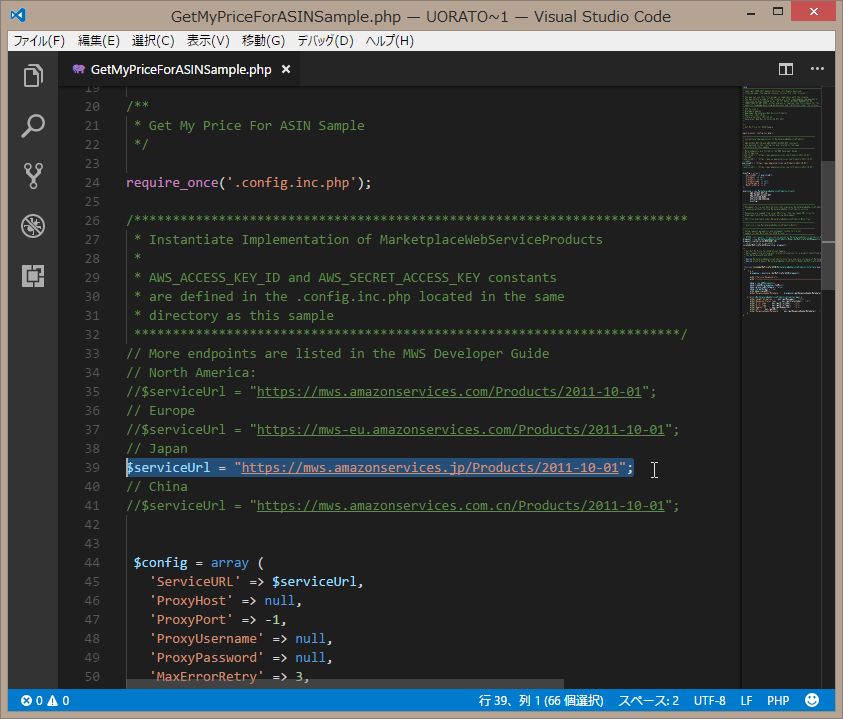Click the 'MaxErrorRetry' key on line 50
Image resolution: width=843 pixels, height=719 pixels.
point(206,676)
